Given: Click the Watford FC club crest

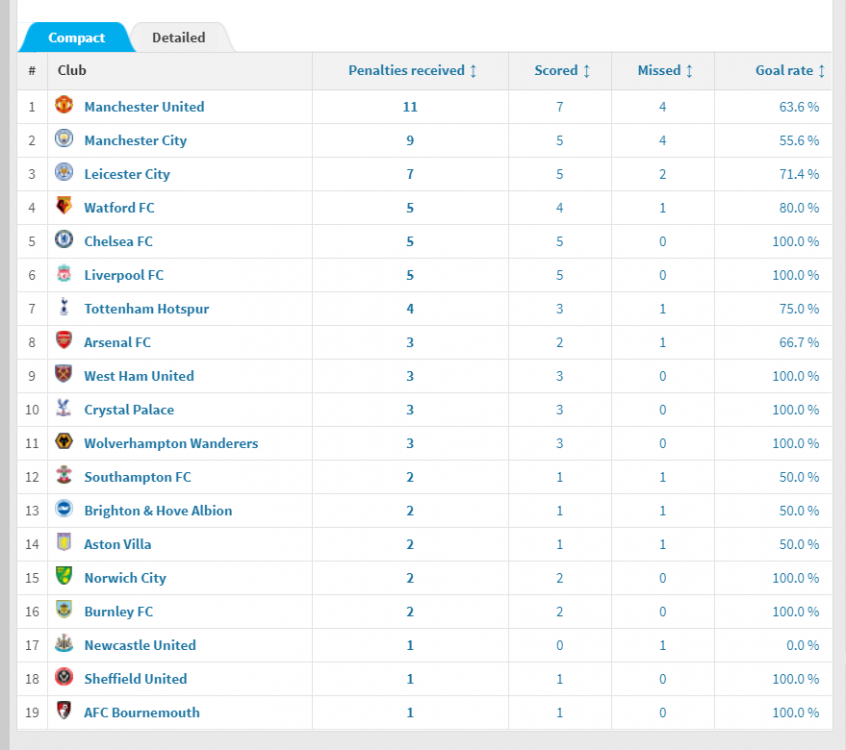Looking at the screenshot, I should click(x=64, y=206).
